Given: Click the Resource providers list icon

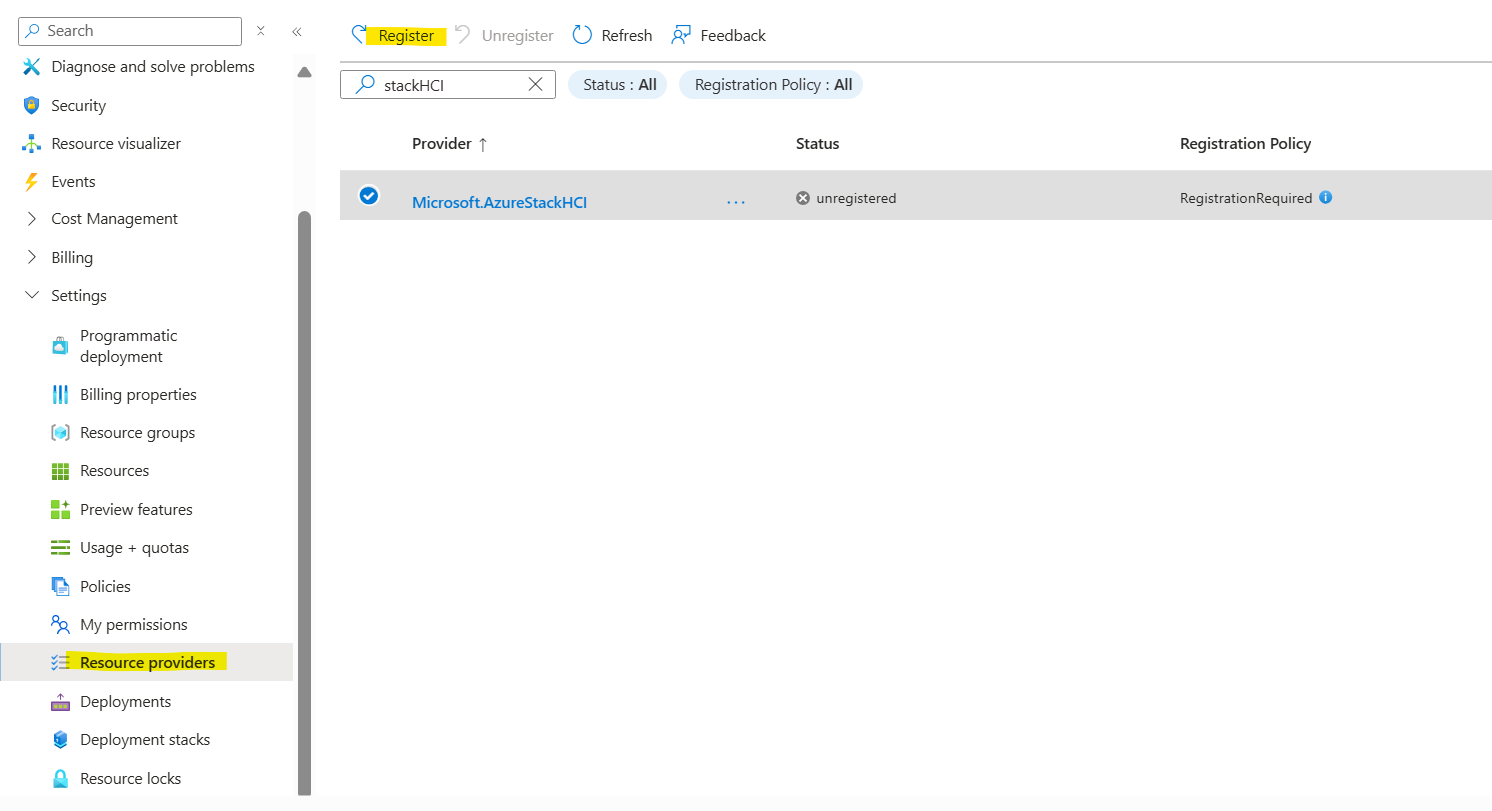Looking at the screenshot, I should tap(60, 662).
